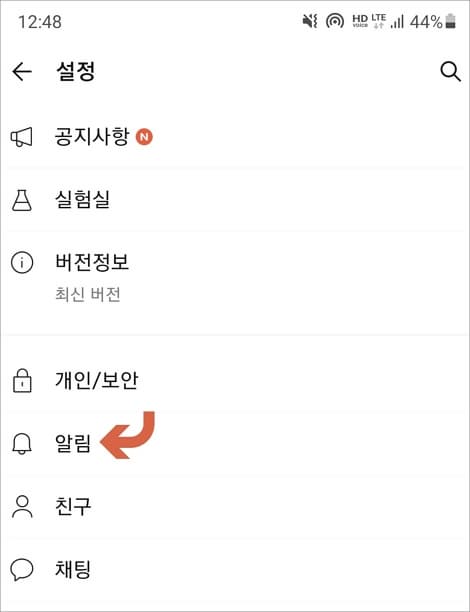
Task: Tap the orange N new badge
Action: pos(144,137)
